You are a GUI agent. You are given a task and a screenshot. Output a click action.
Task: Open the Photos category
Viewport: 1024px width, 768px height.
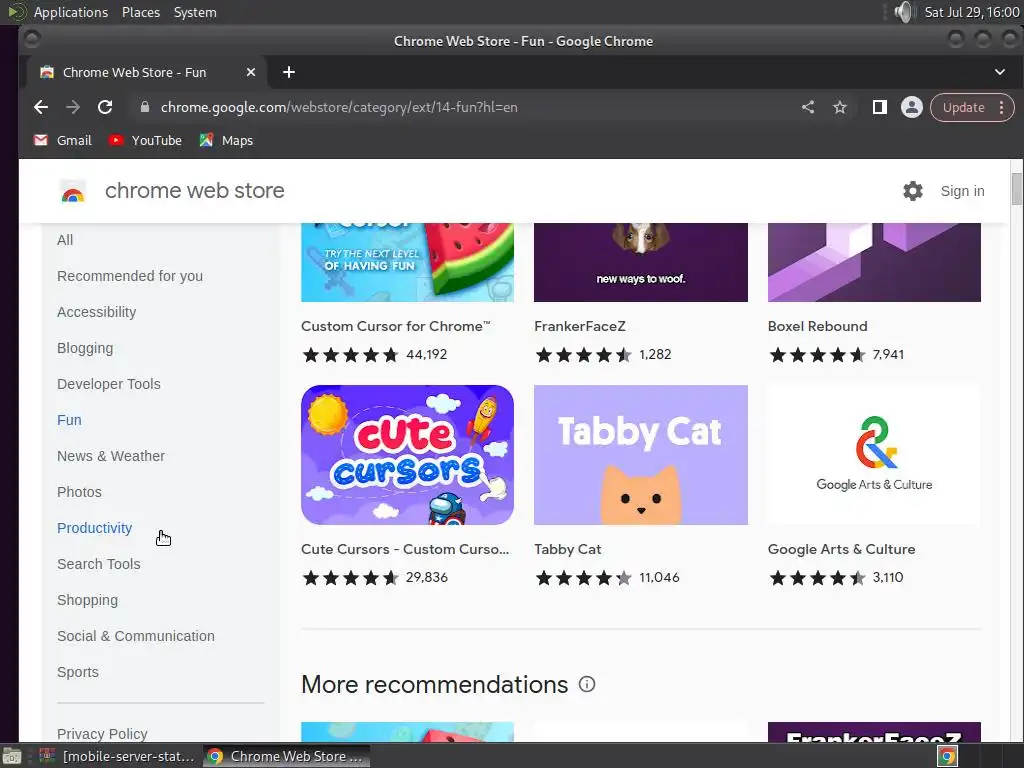coord(79,492)
